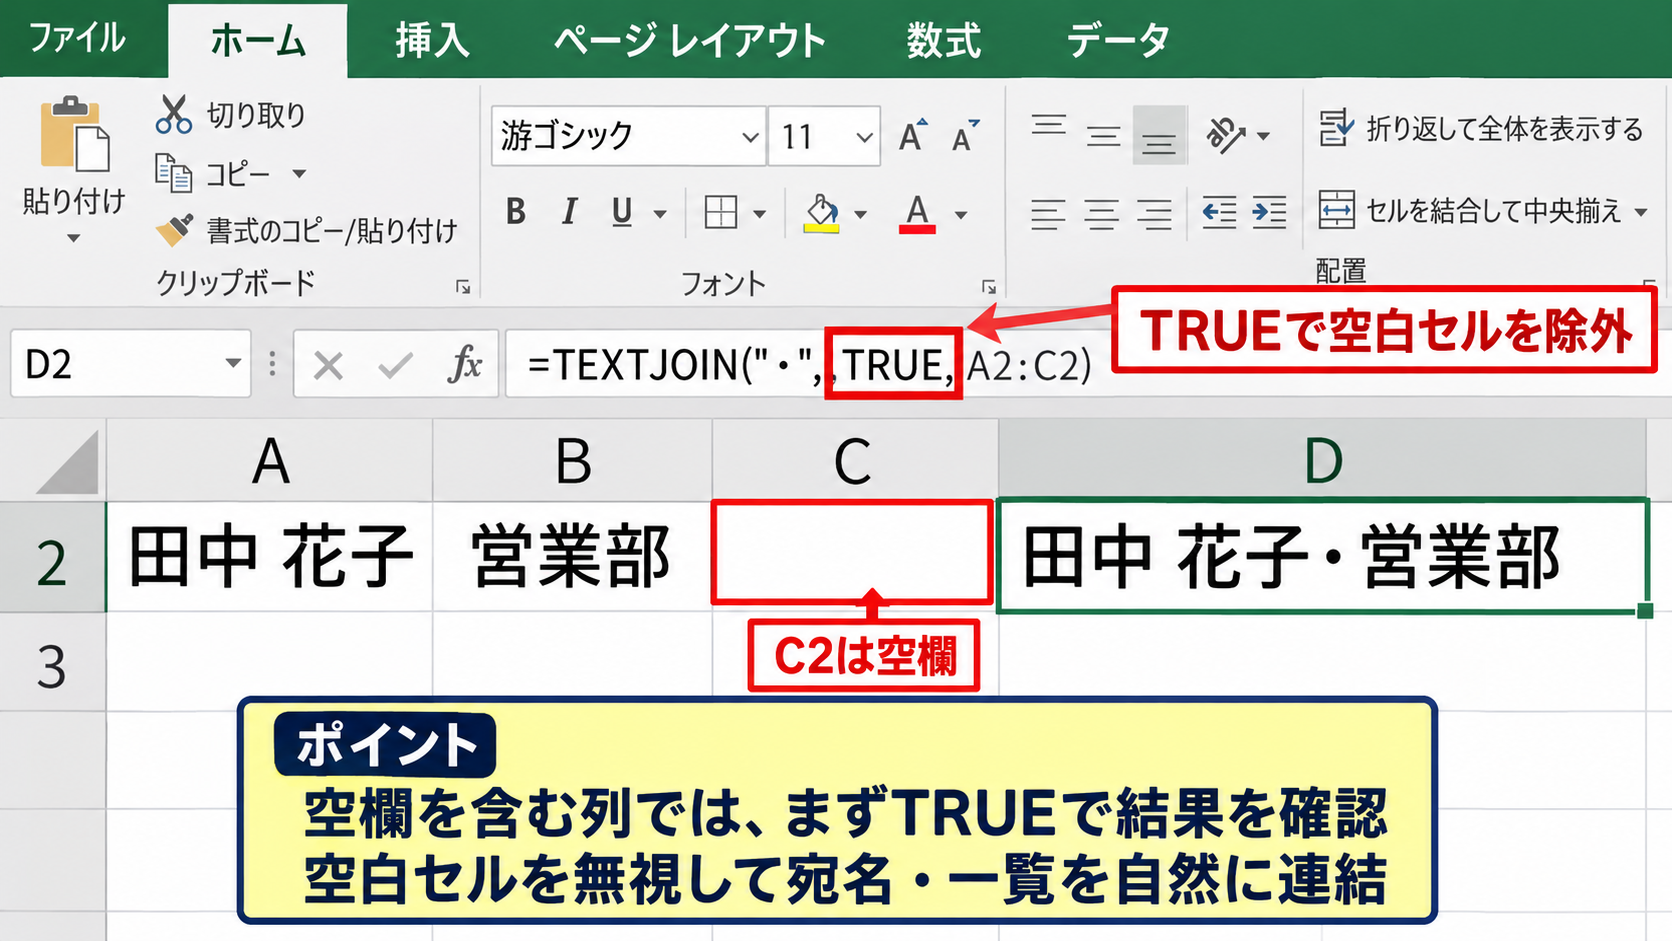
Task: Expand the Name Box D2 dropdown arrow
Action: (x=233, y=362)
